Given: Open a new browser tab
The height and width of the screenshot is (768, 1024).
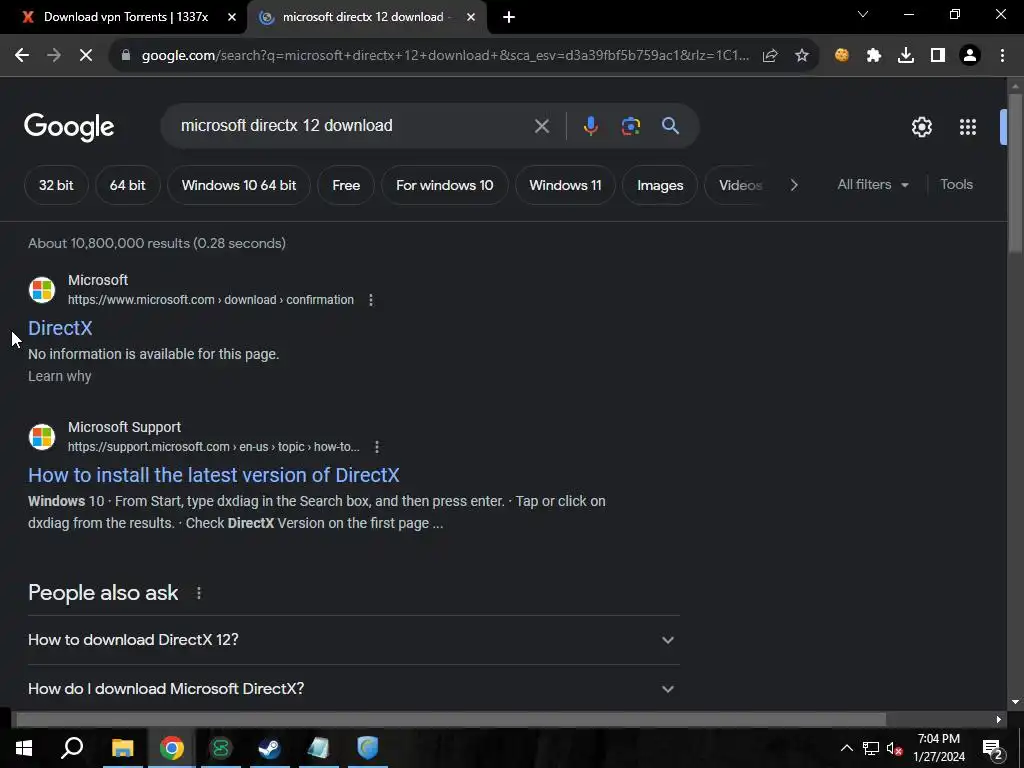Looking at the screenshot, I should click(x=509, y=18).
